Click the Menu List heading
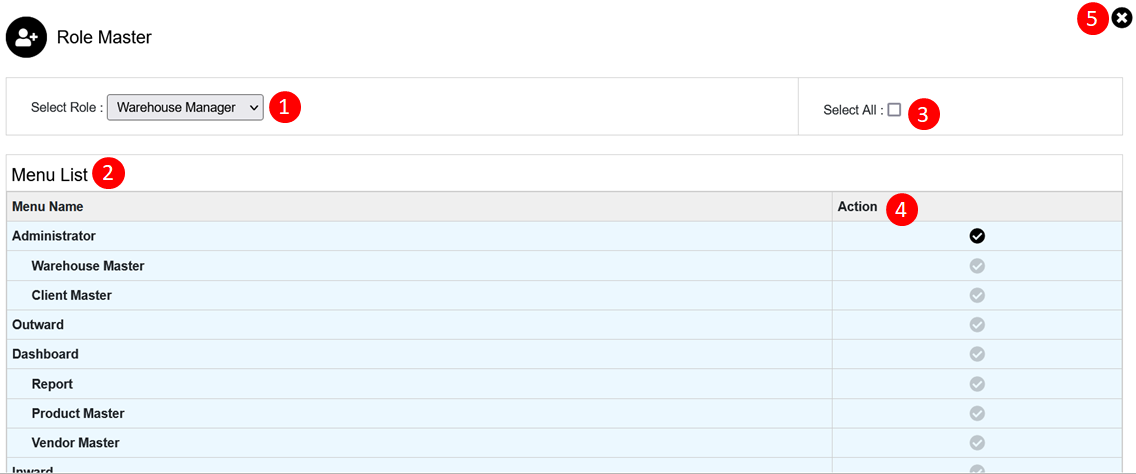The width and height of the screenshot is (1136, 474). (50, 175)
